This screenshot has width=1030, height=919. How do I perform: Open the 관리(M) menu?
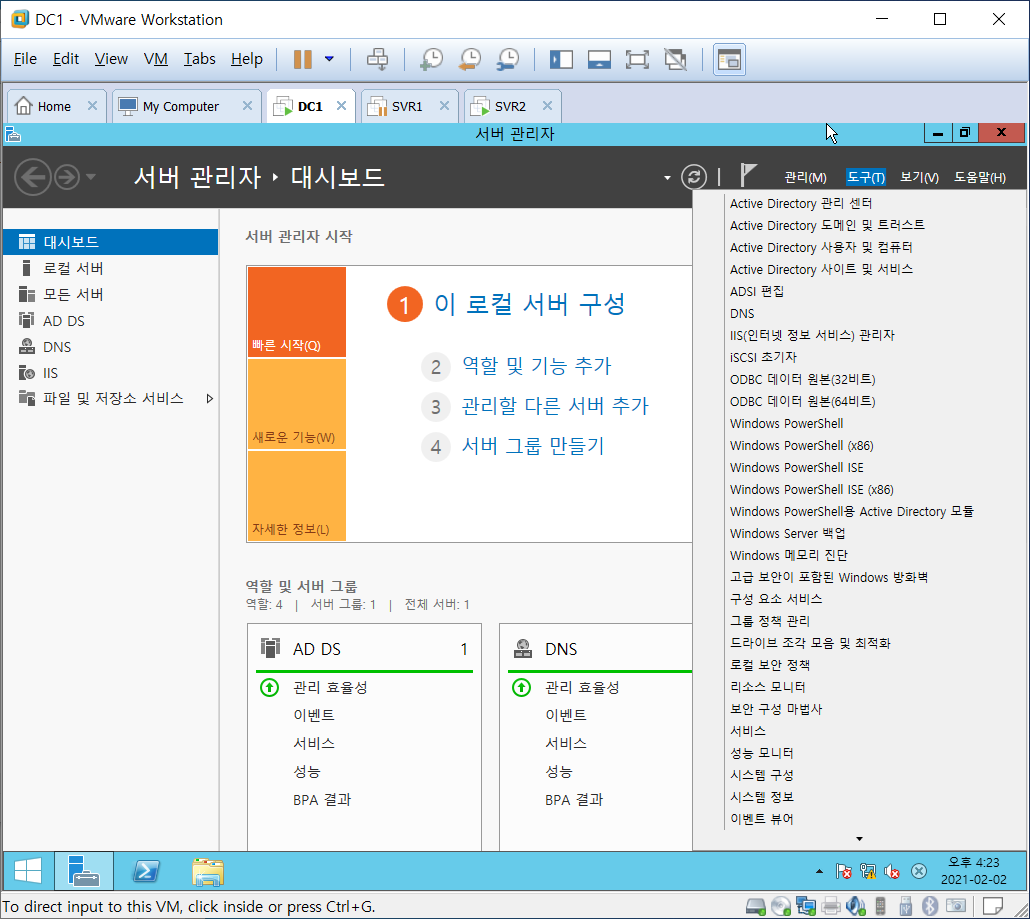[x=805, y=177]
